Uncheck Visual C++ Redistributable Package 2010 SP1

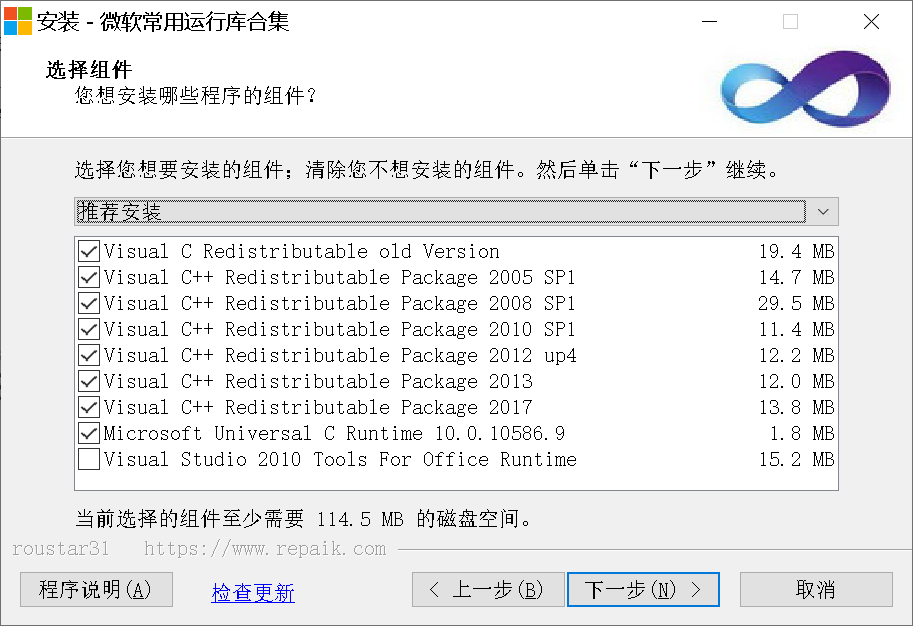point(89,329)
